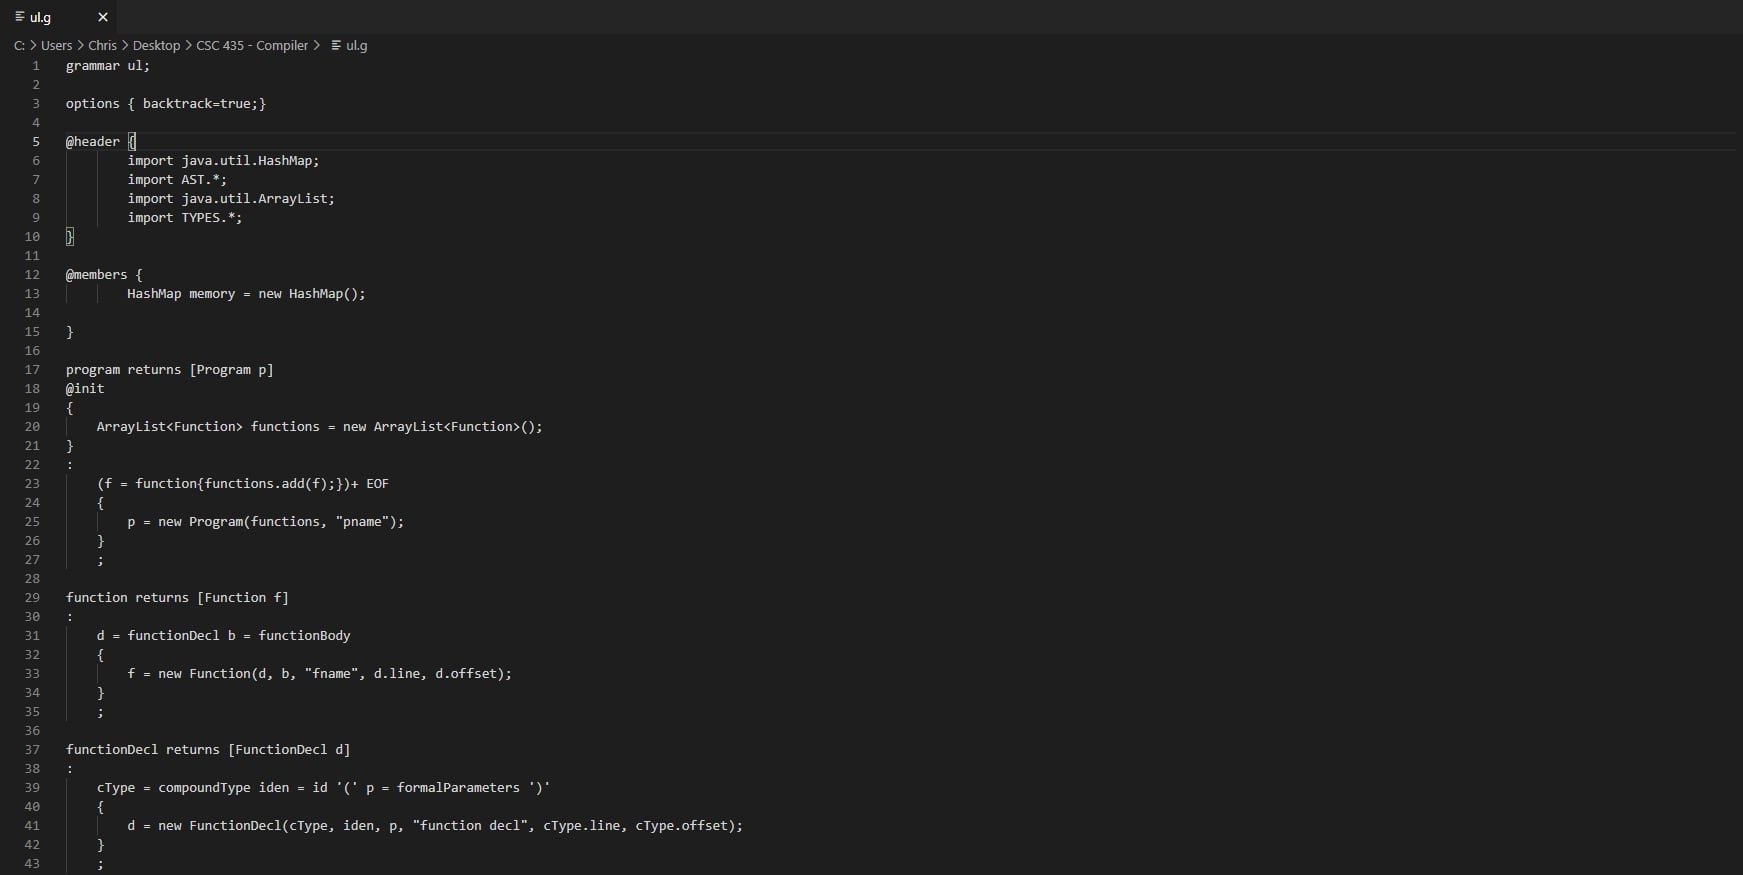Close the ul.g editor tab
This screenshot has width=1743, height=875.
[102, 17]
